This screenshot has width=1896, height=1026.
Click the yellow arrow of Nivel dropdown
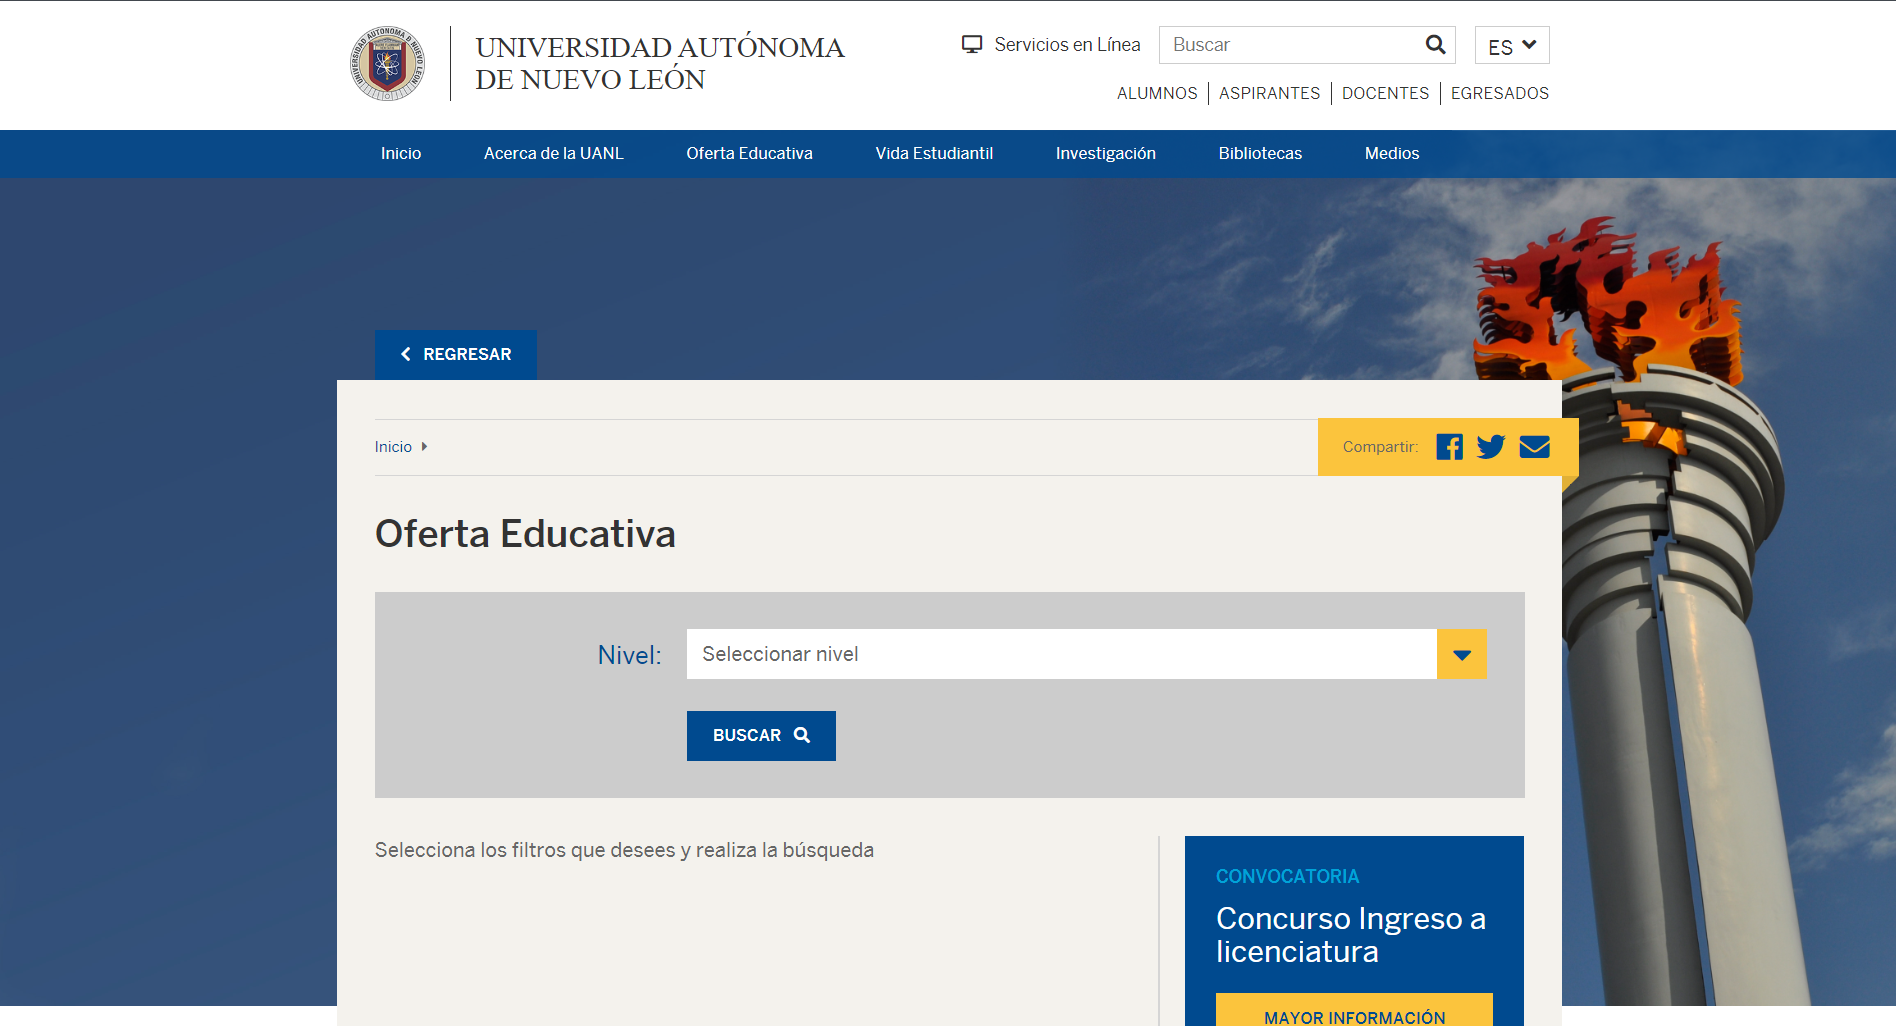click(x=1462, y=654)
